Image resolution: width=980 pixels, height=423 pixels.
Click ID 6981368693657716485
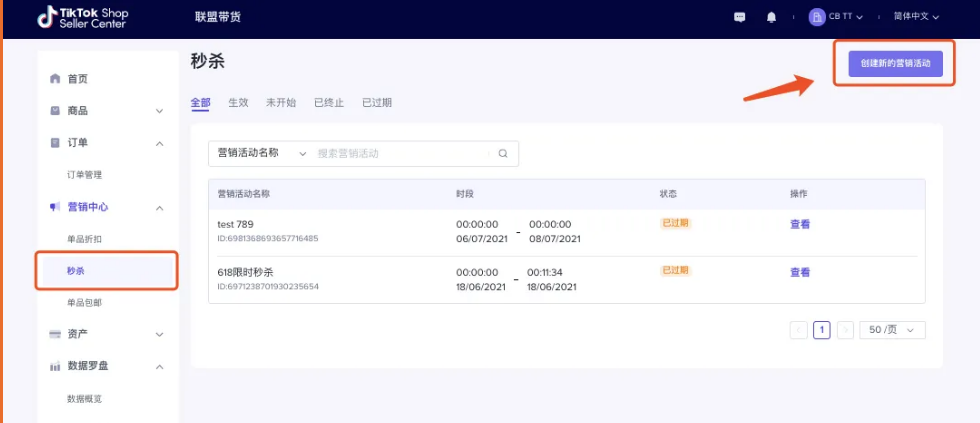[268, 239]
